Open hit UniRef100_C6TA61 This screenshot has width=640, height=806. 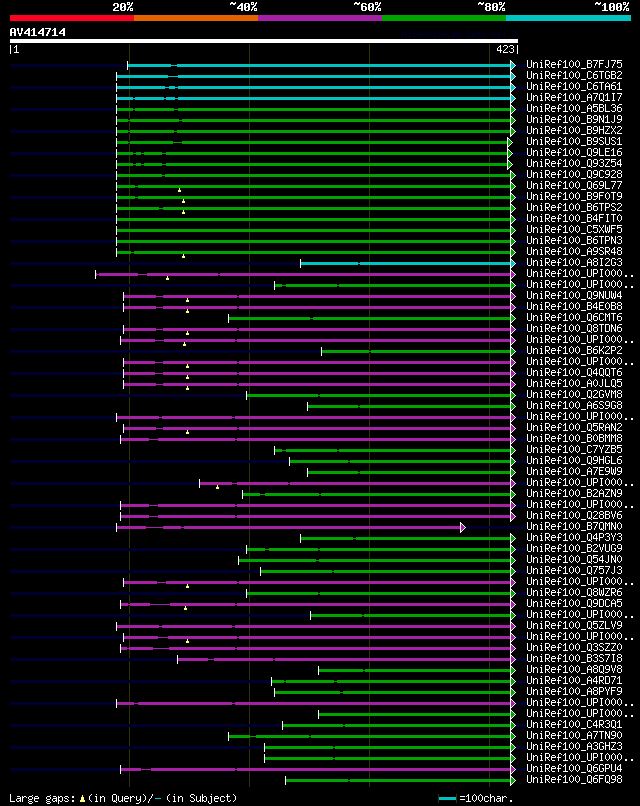click(574, 86)
